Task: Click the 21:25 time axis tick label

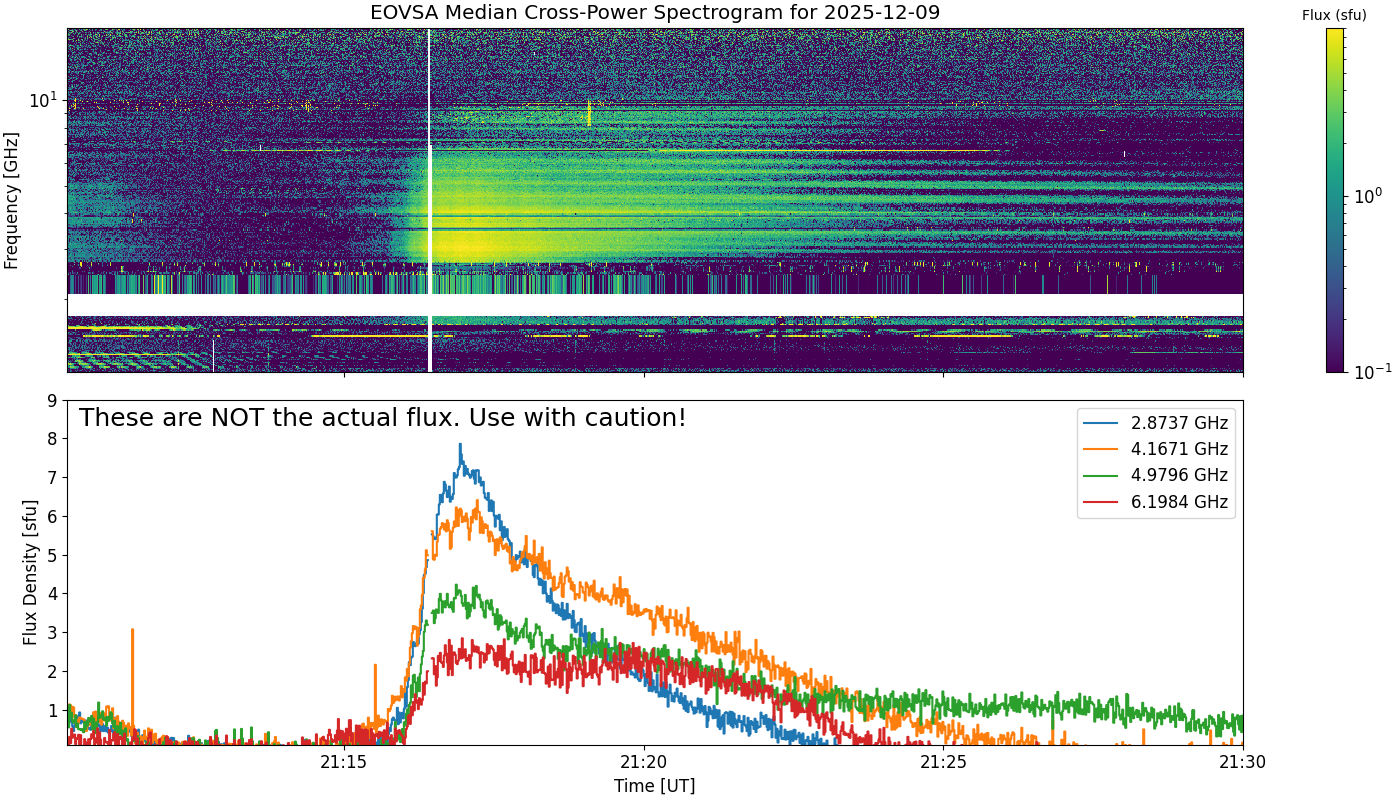Action: 943,763
